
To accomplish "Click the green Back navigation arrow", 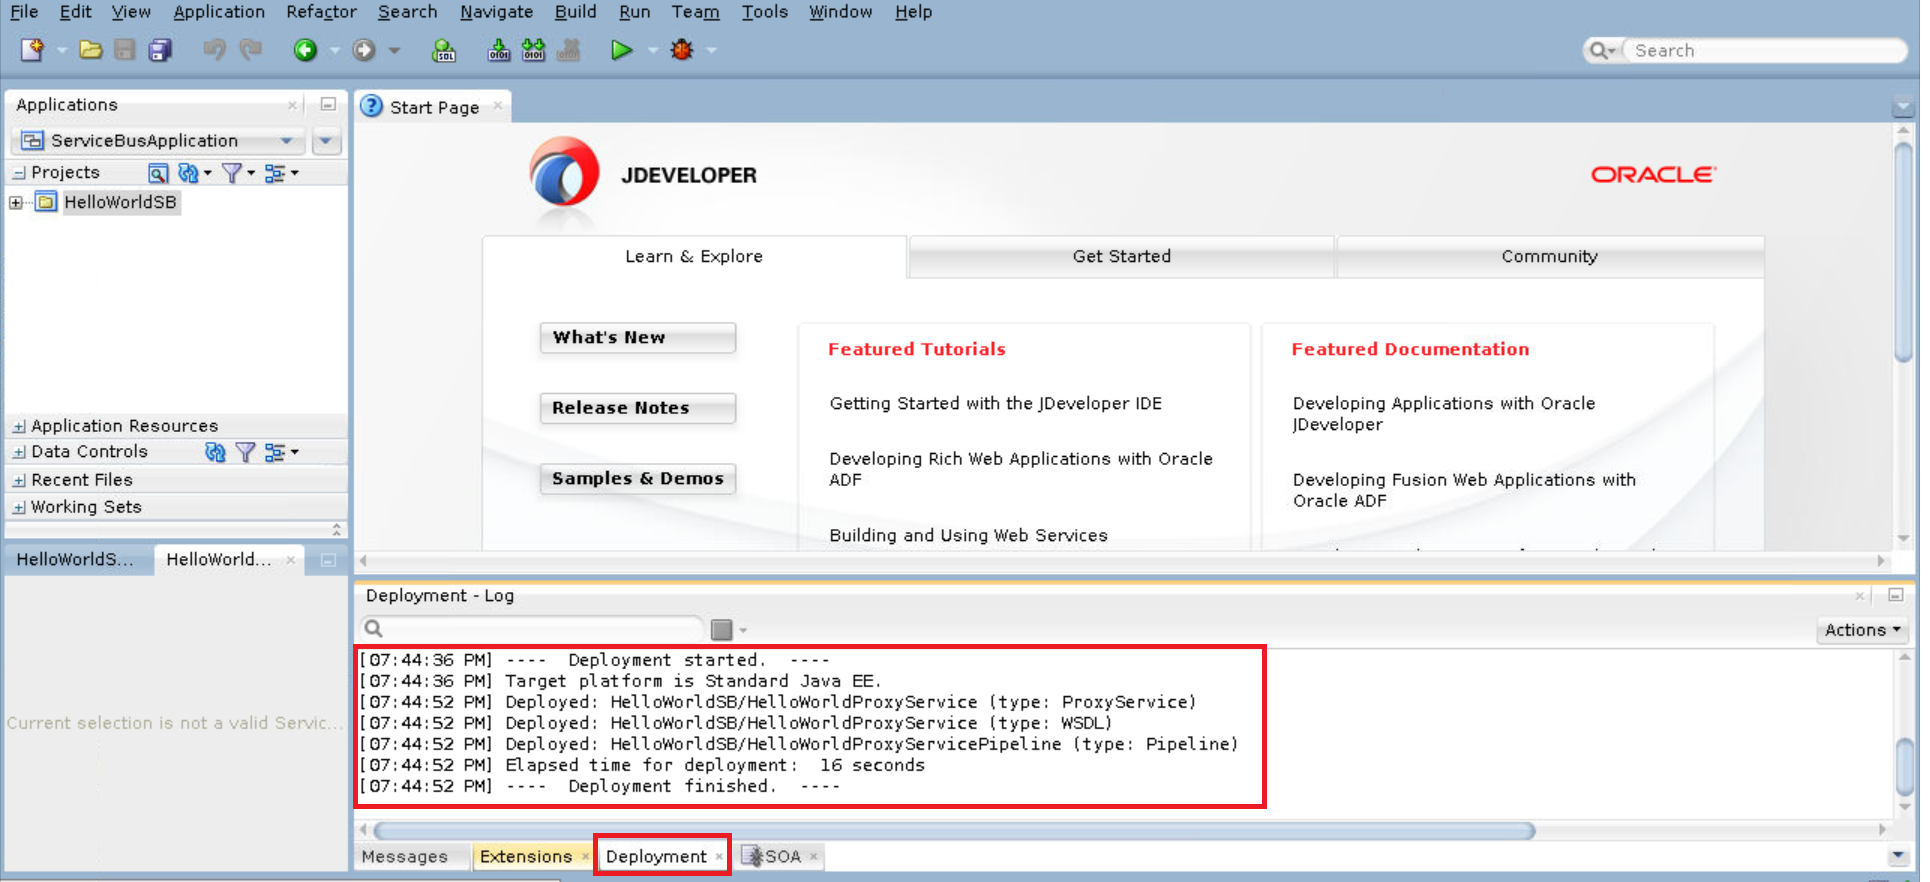I will [305, 50].
